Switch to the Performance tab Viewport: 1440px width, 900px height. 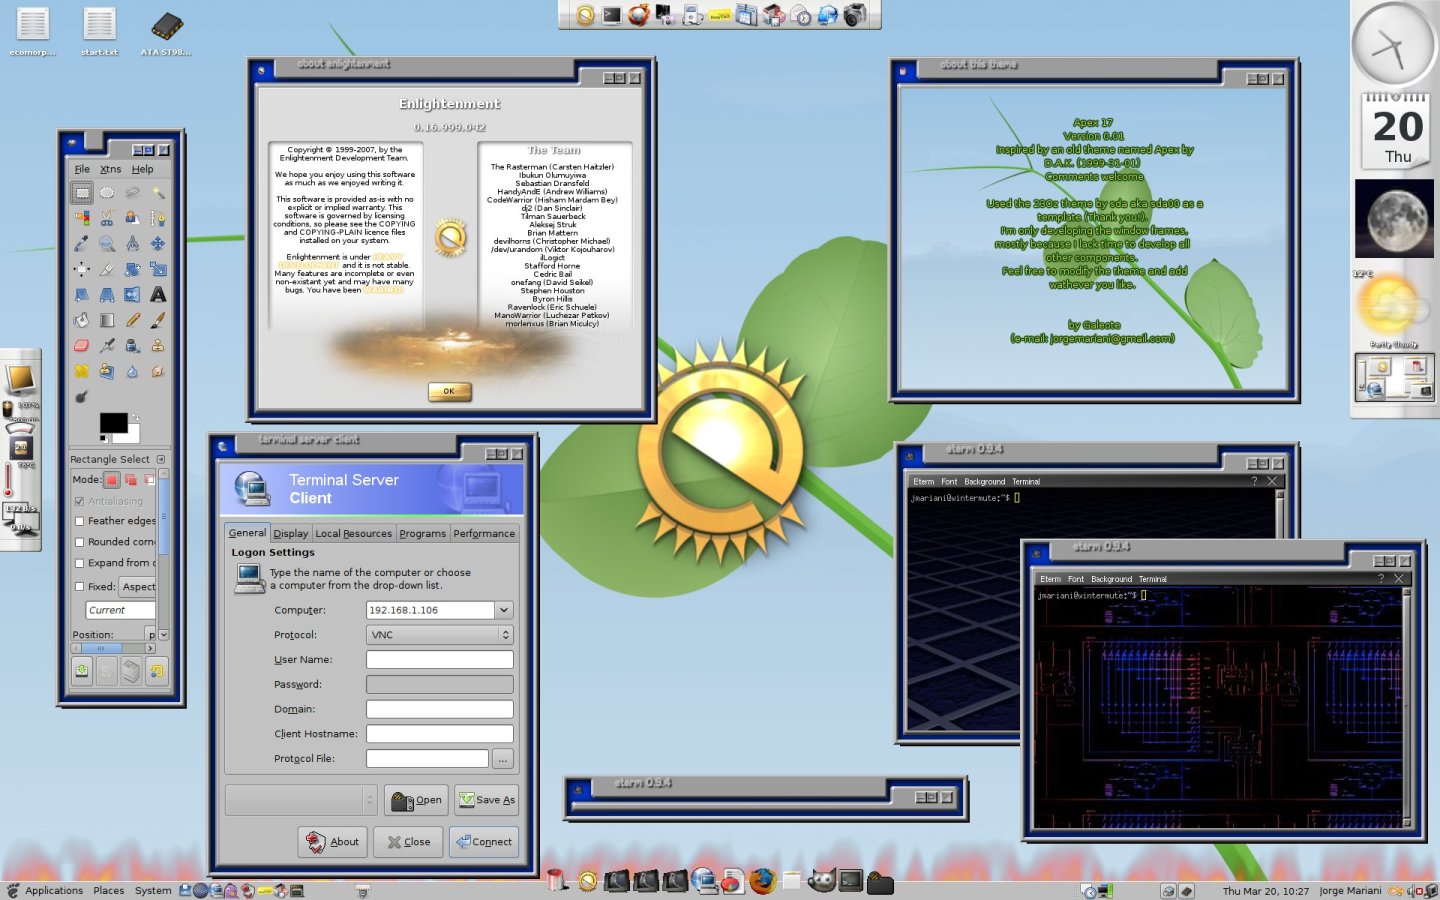coord(484,534)
